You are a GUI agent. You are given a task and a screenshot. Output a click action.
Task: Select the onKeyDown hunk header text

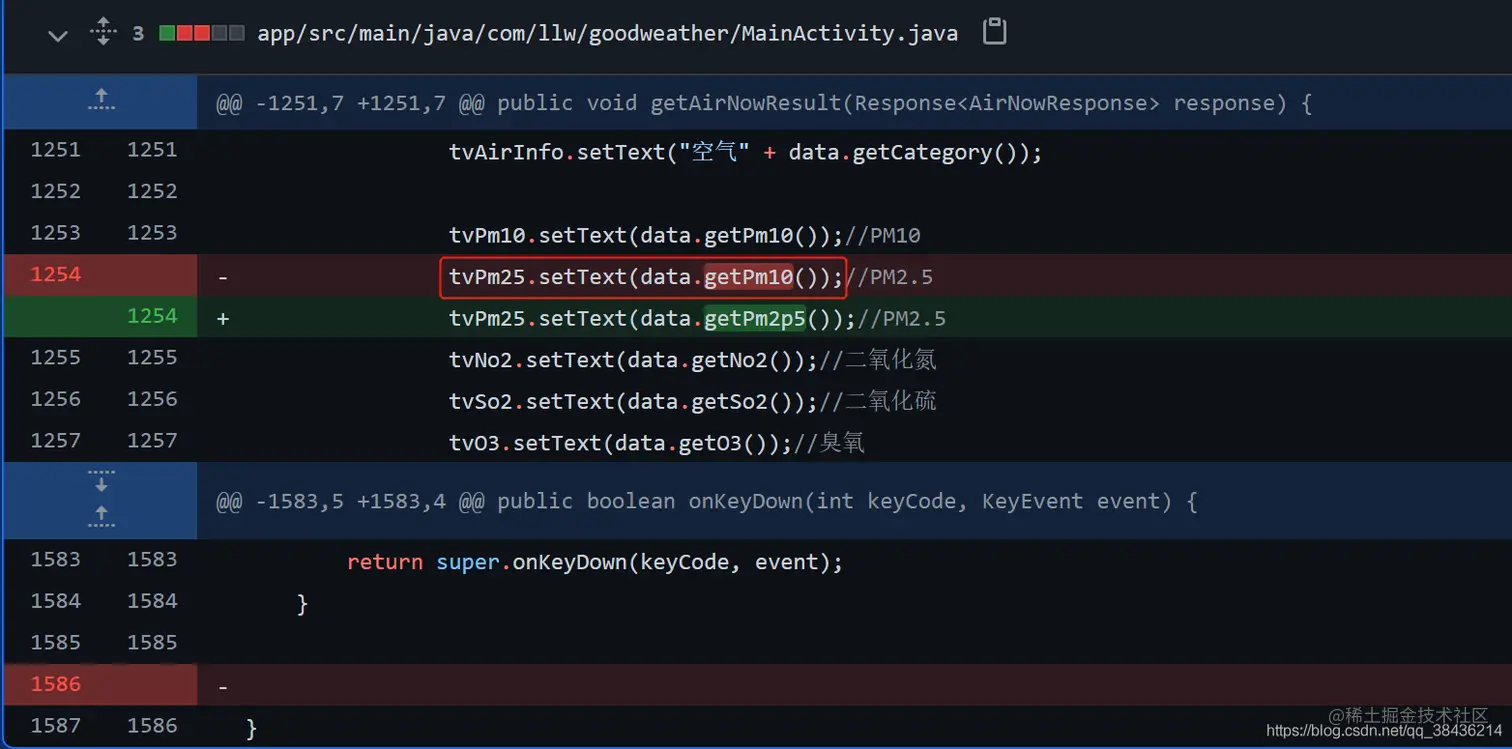click(x=706, y=501)
